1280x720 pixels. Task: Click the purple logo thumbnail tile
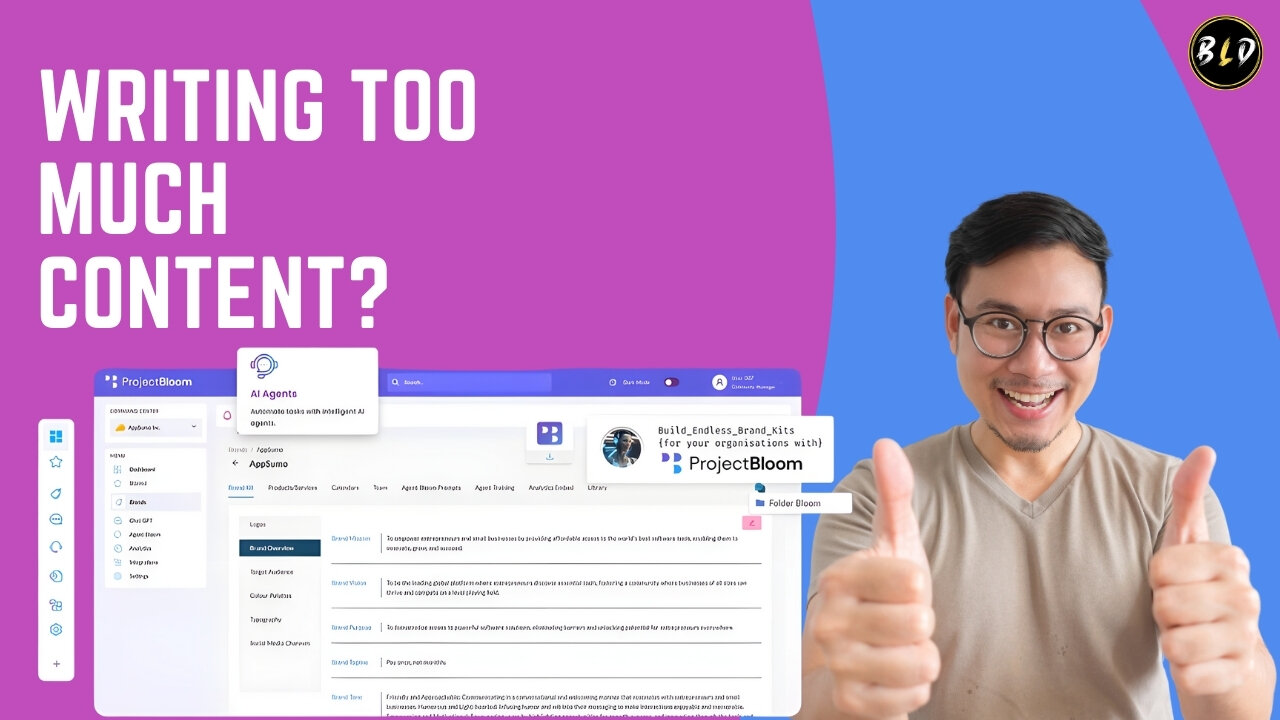[x=549, y=433]
